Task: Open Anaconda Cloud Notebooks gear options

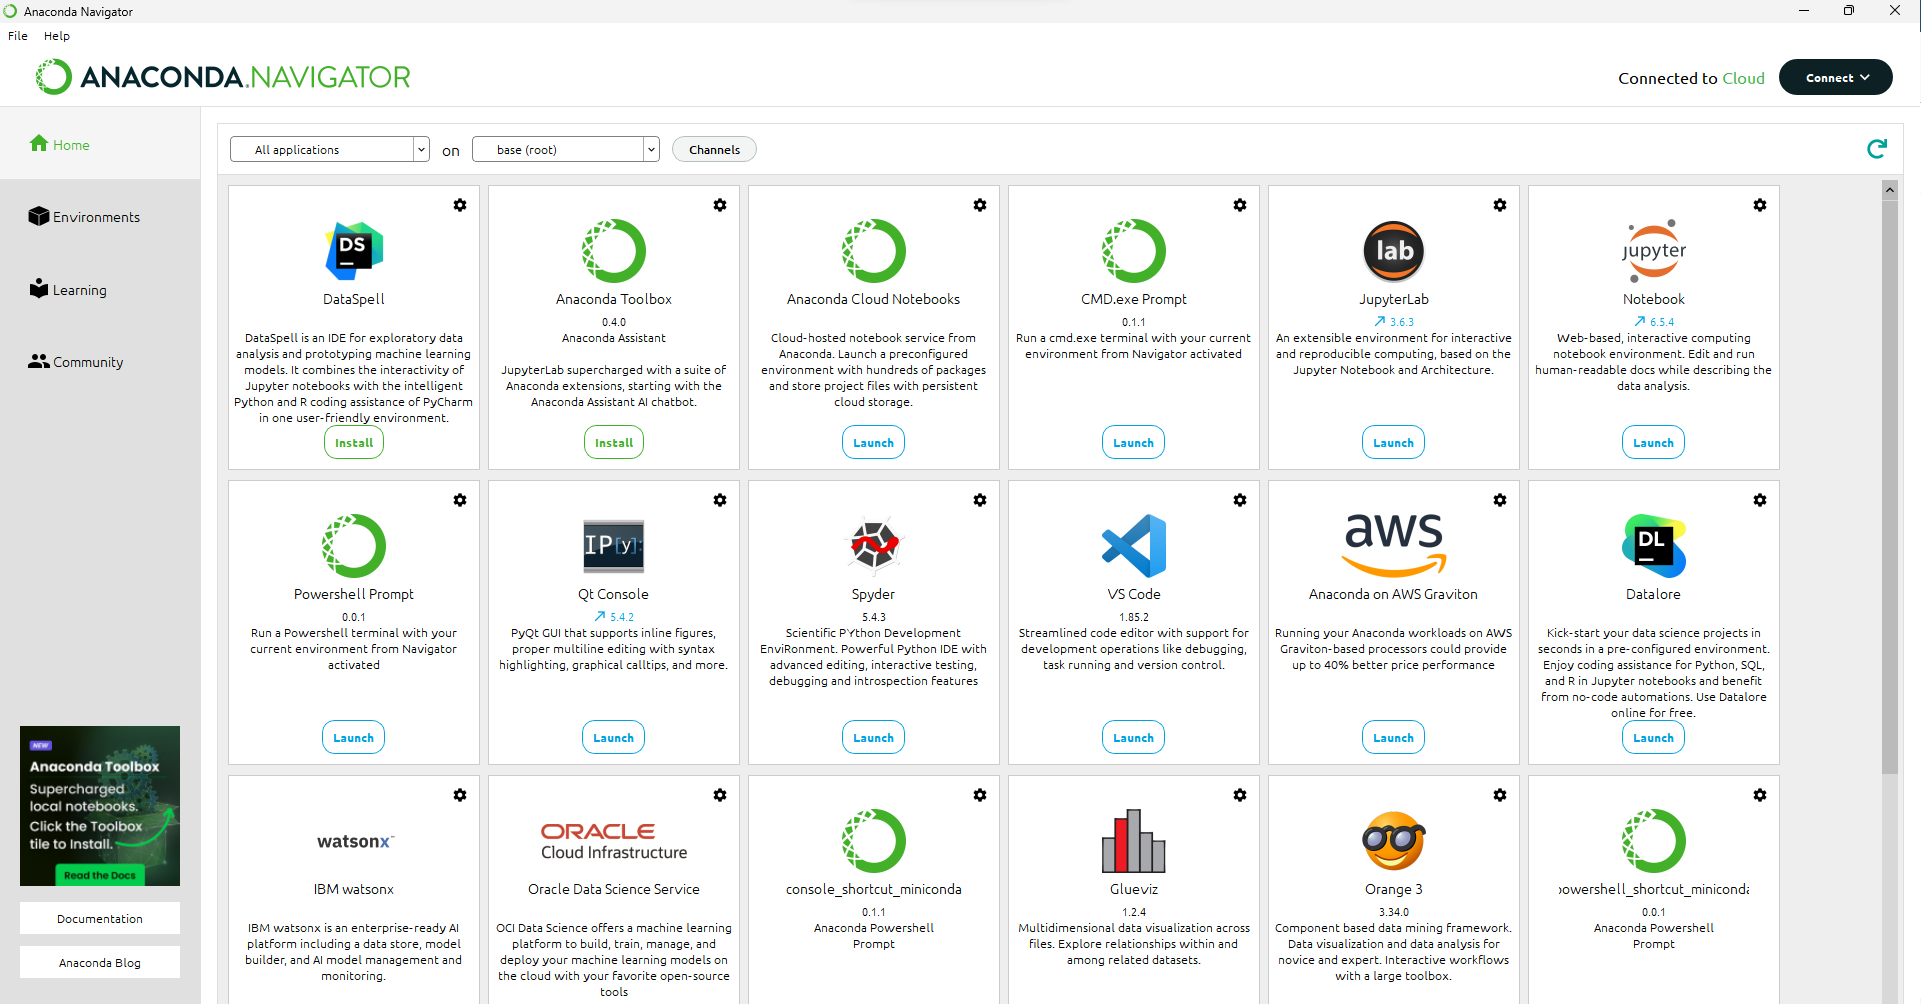Action: point(980,205)
